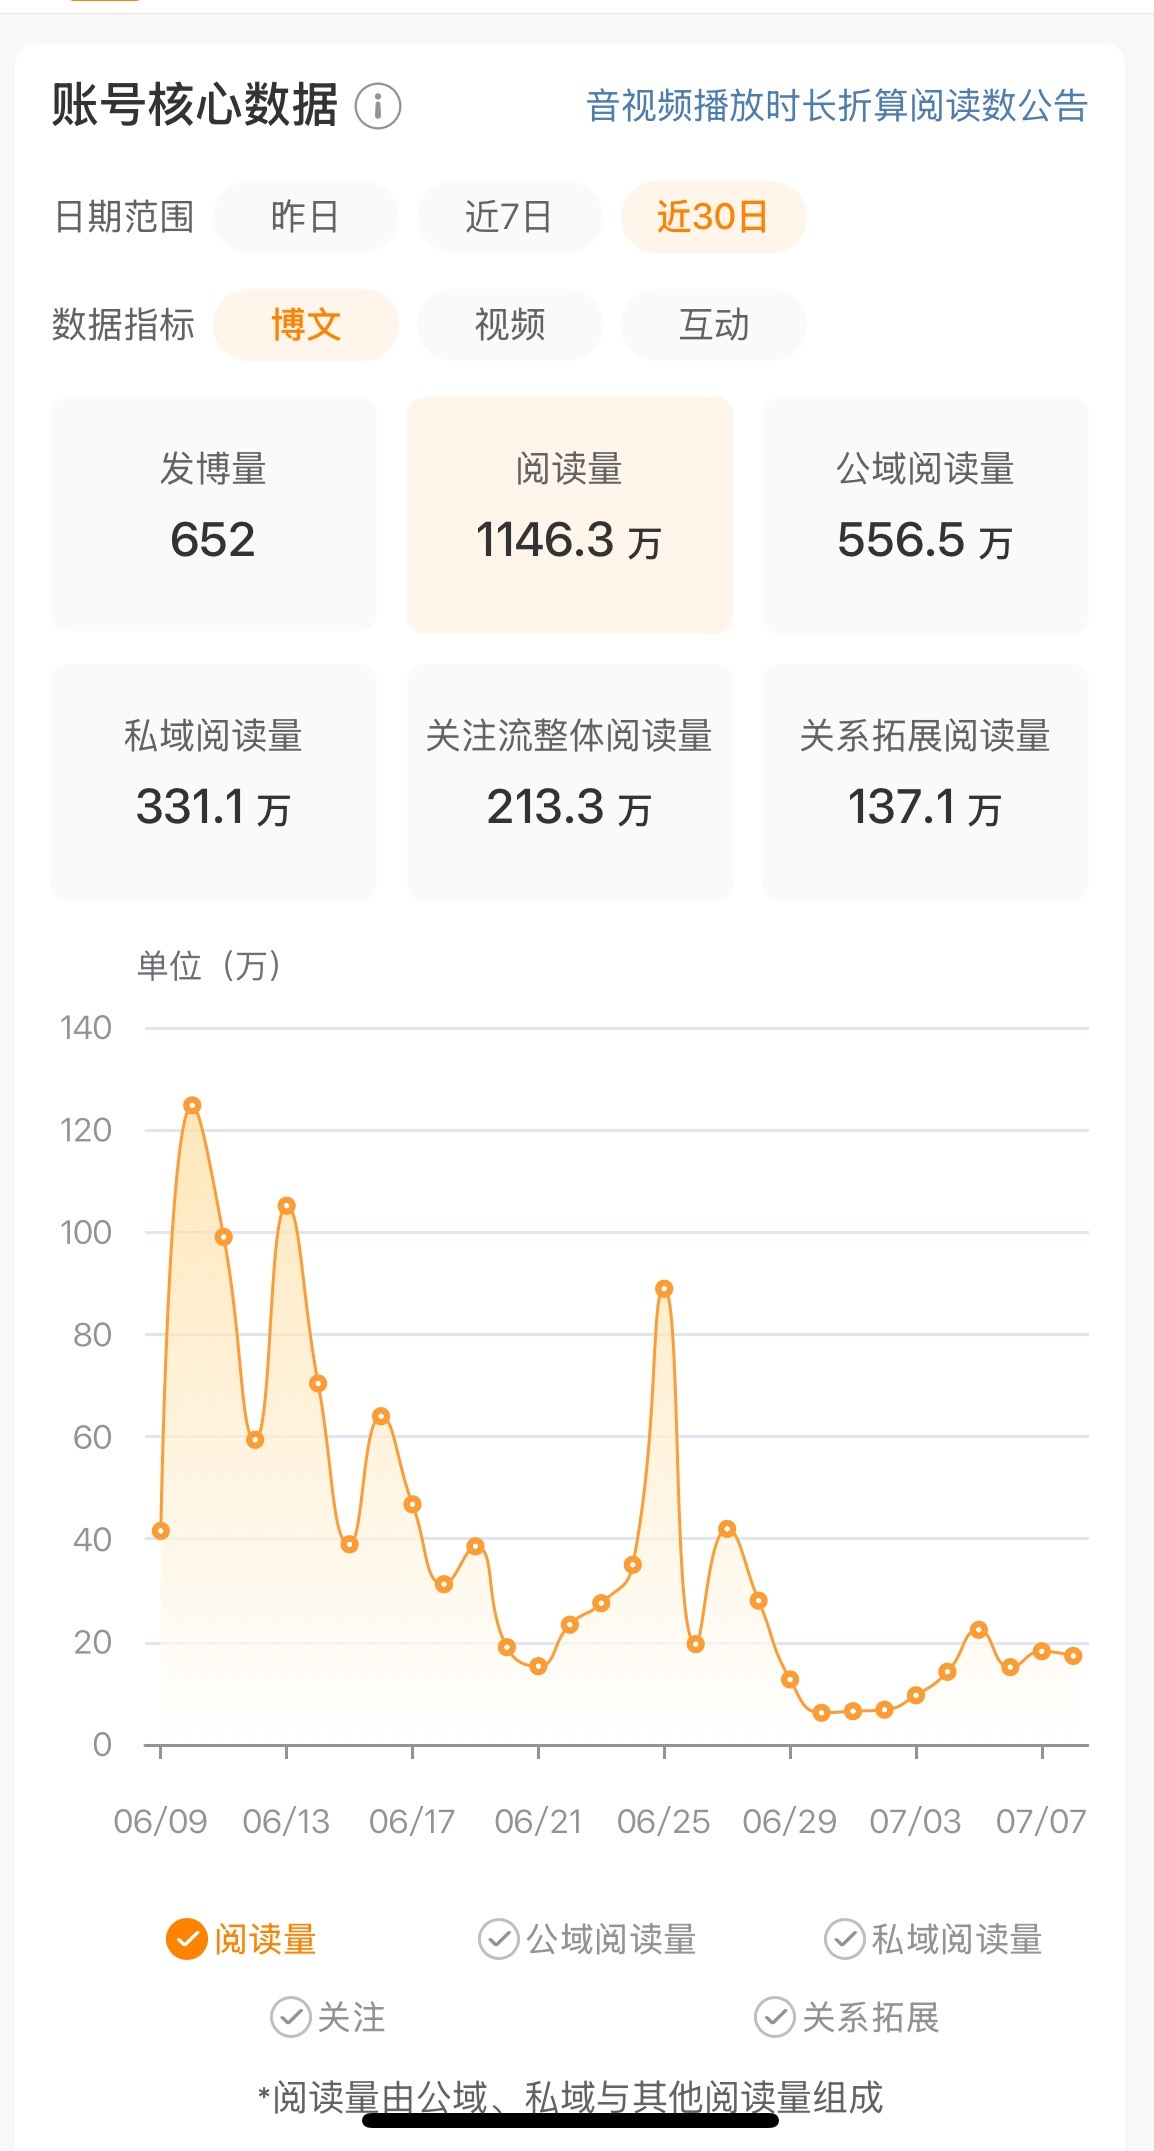This screenshot has height=2151, width=1154.
Task: Tap the 账号核心数据 heading
Action: tap(195, 106)
